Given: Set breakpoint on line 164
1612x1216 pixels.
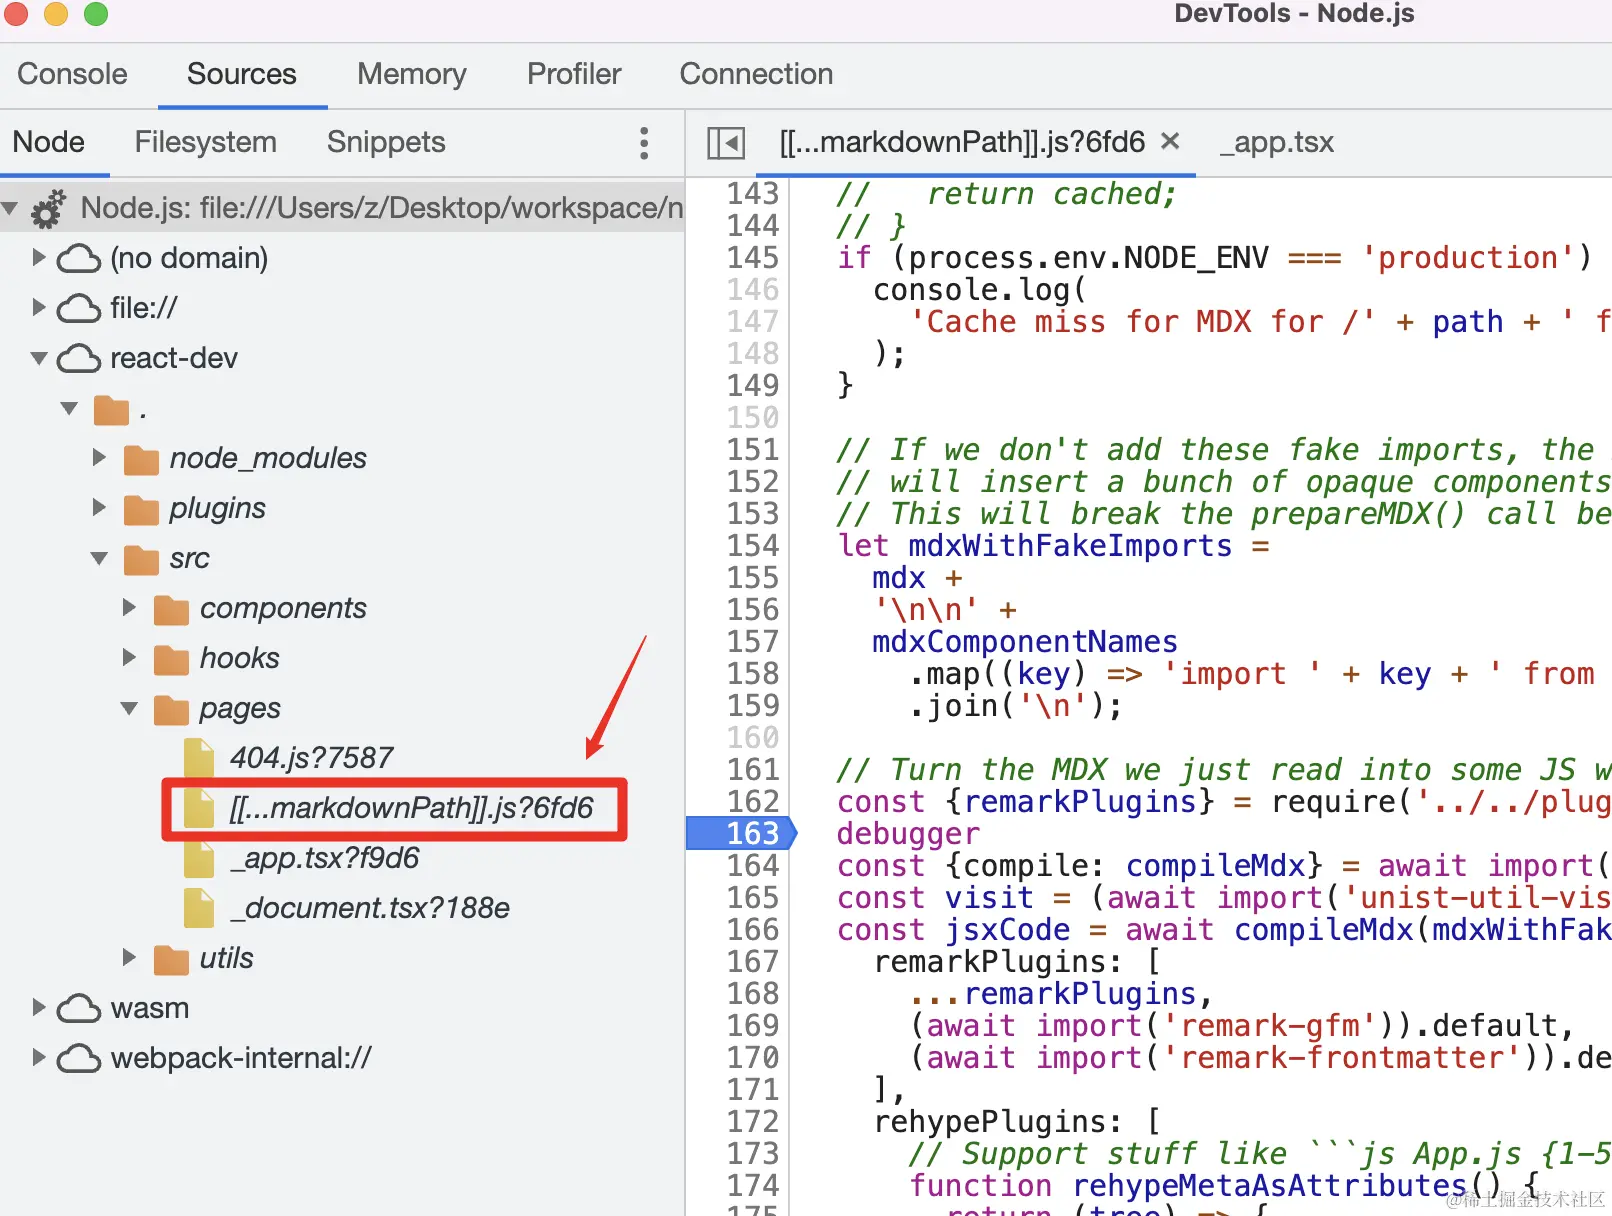Looking at the screenshot, I should pos(752,865).
